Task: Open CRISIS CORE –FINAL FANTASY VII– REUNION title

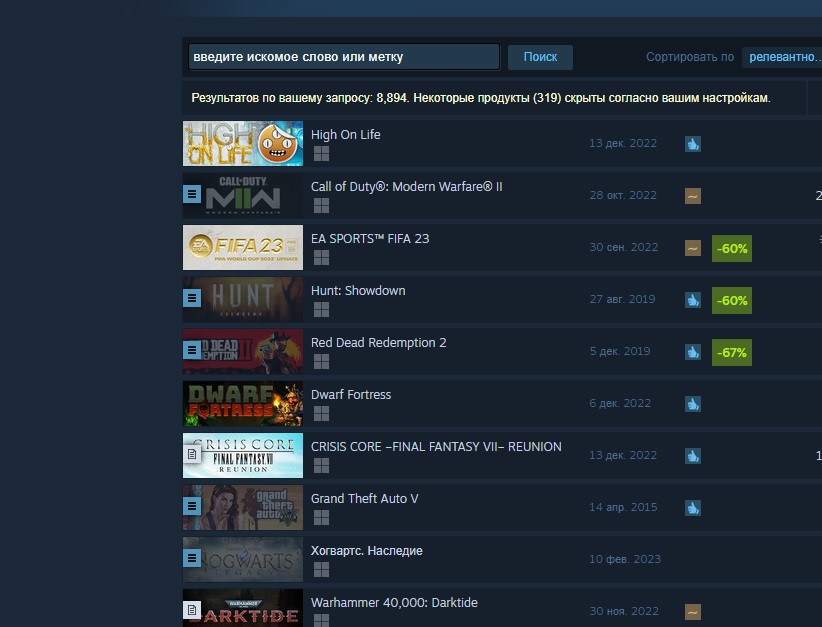Action: [436, 447]
